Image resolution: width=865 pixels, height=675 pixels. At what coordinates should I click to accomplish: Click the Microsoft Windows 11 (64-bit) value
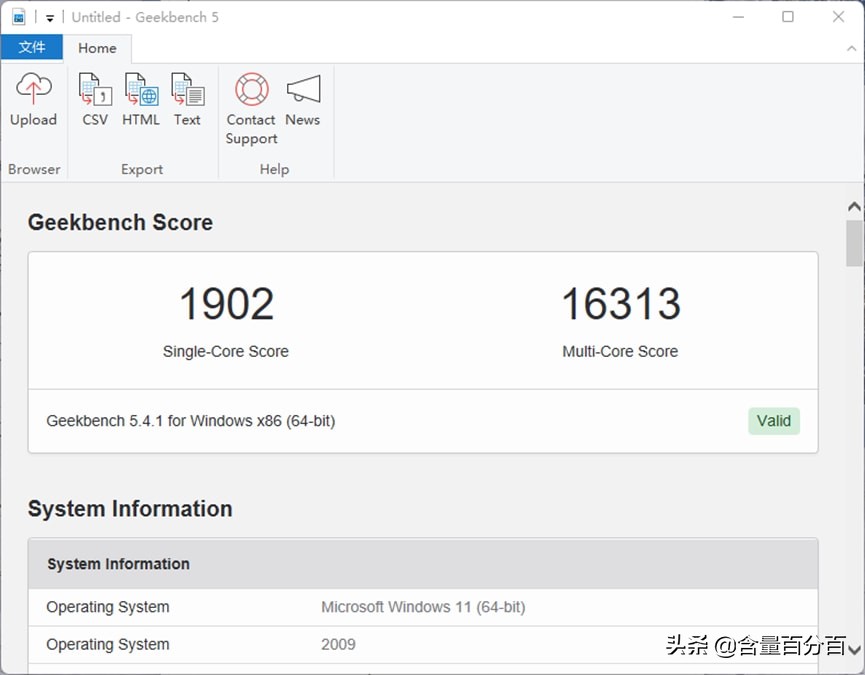point(423,607)
